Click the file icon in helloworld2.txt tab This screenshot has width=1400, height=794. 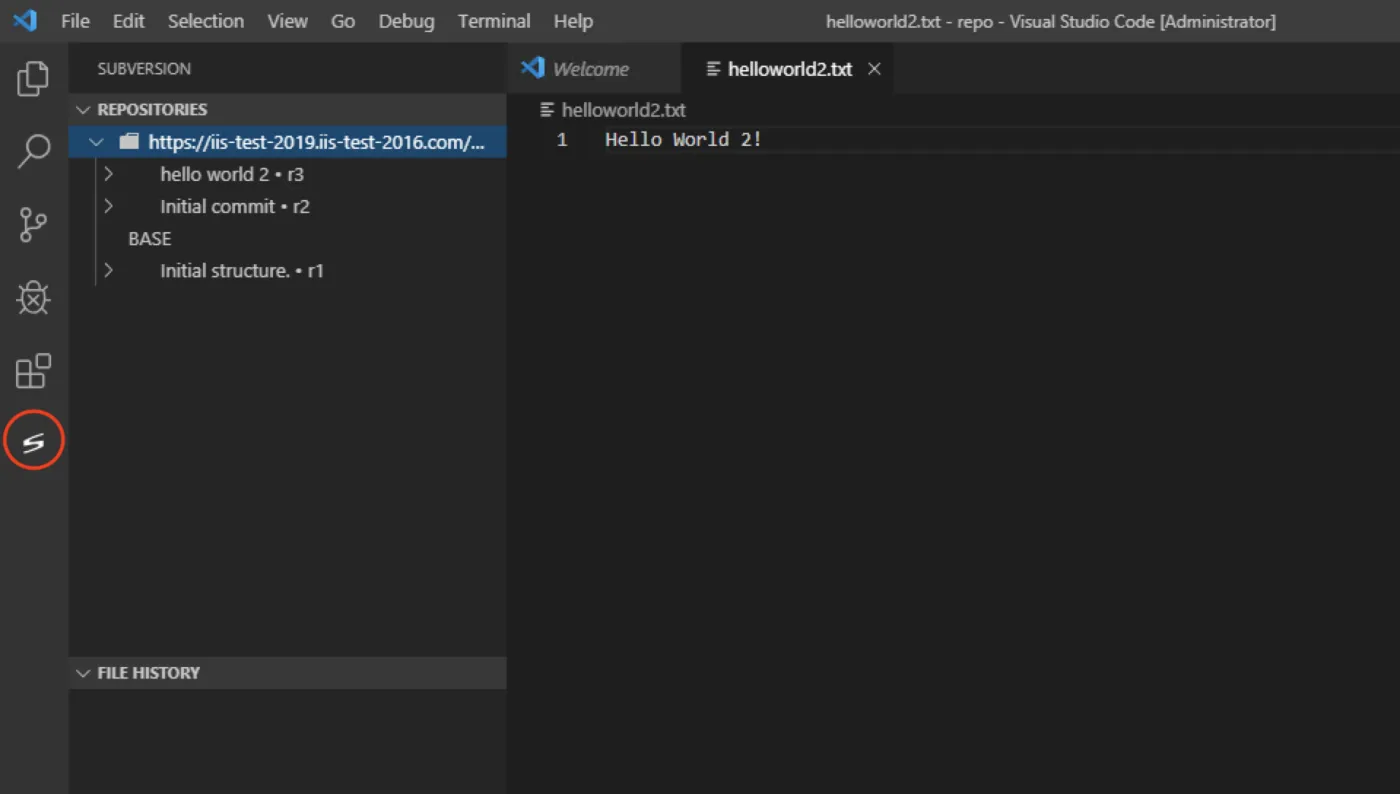coord(713,69)
